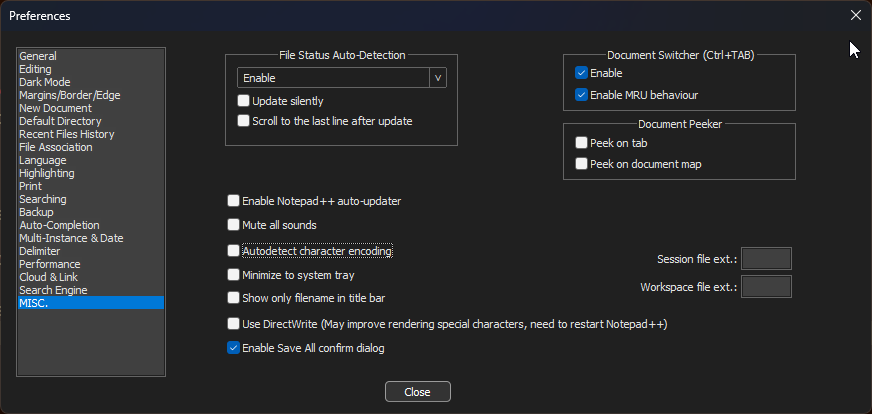Select Search Engine category
Screen dimensions: 872x414
[x=91, y=290]
